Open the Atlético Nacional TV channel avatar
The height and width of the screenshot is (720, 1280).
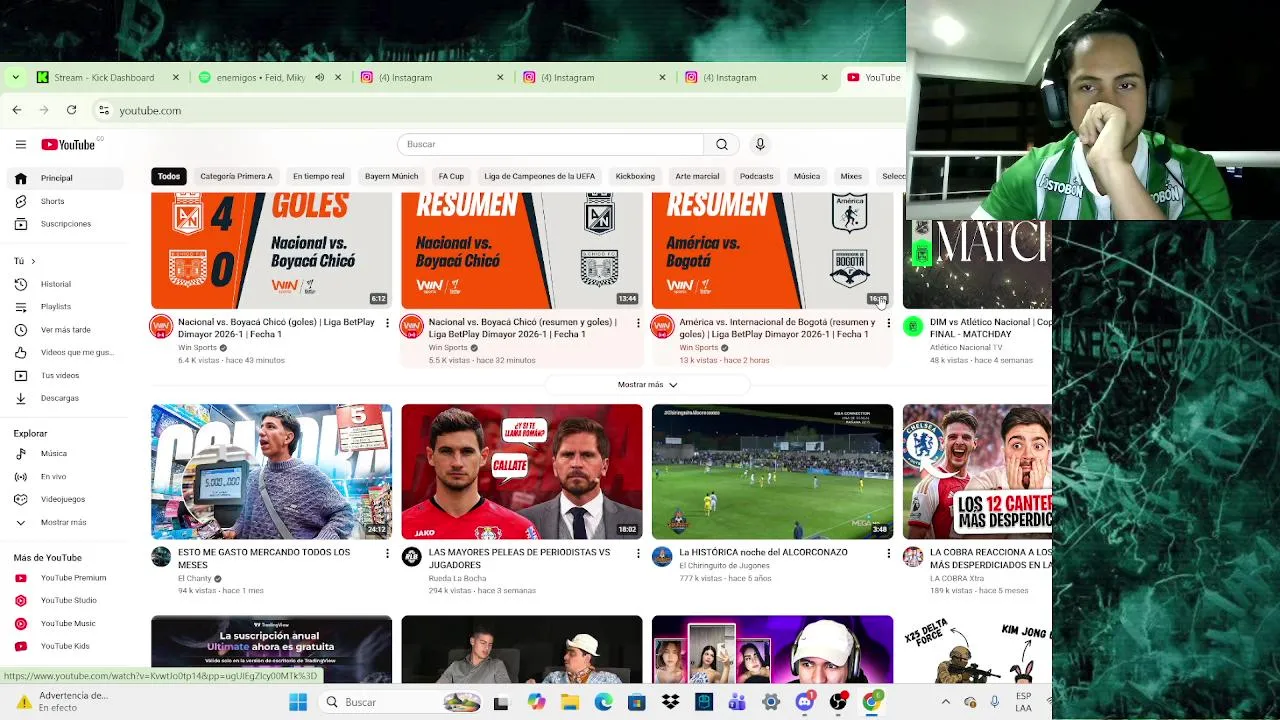[x=913, y=327]
